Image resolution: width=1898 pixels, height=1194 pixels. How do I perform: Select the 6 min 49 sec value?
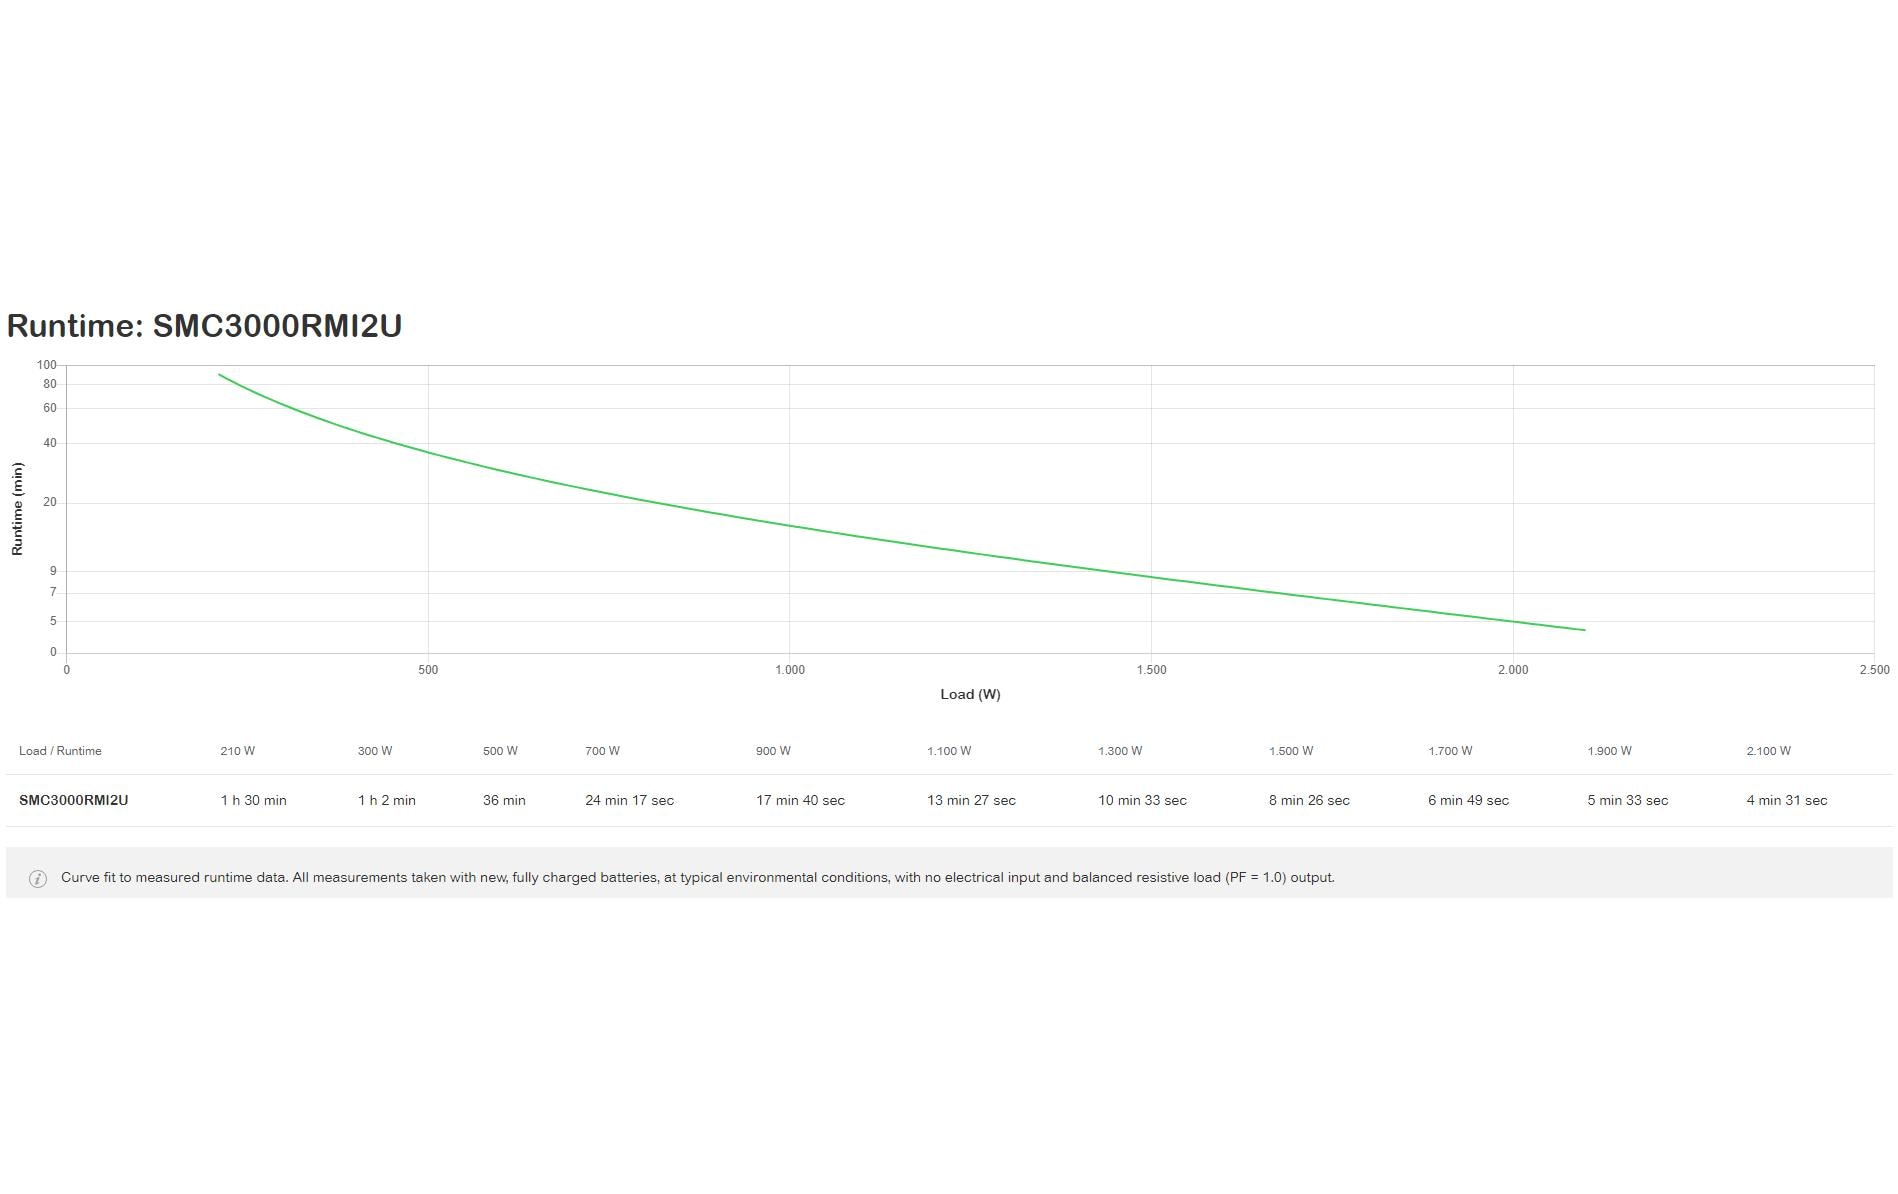coord(1468,800)
